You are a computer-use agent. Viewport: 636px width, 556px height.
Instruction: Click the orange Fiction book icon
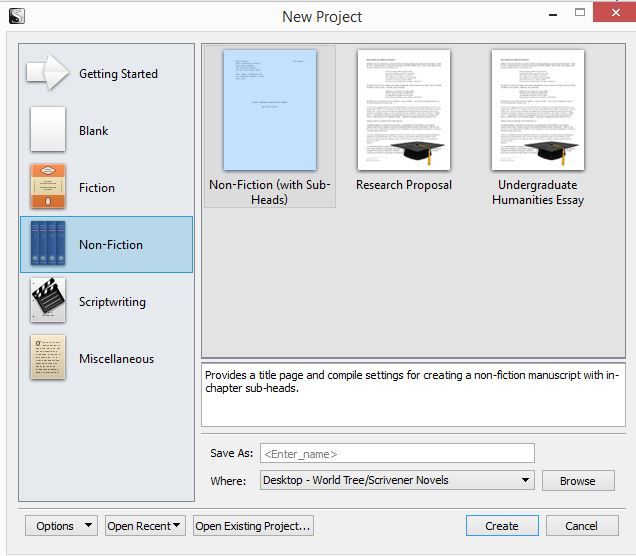[x=48, y=186]
